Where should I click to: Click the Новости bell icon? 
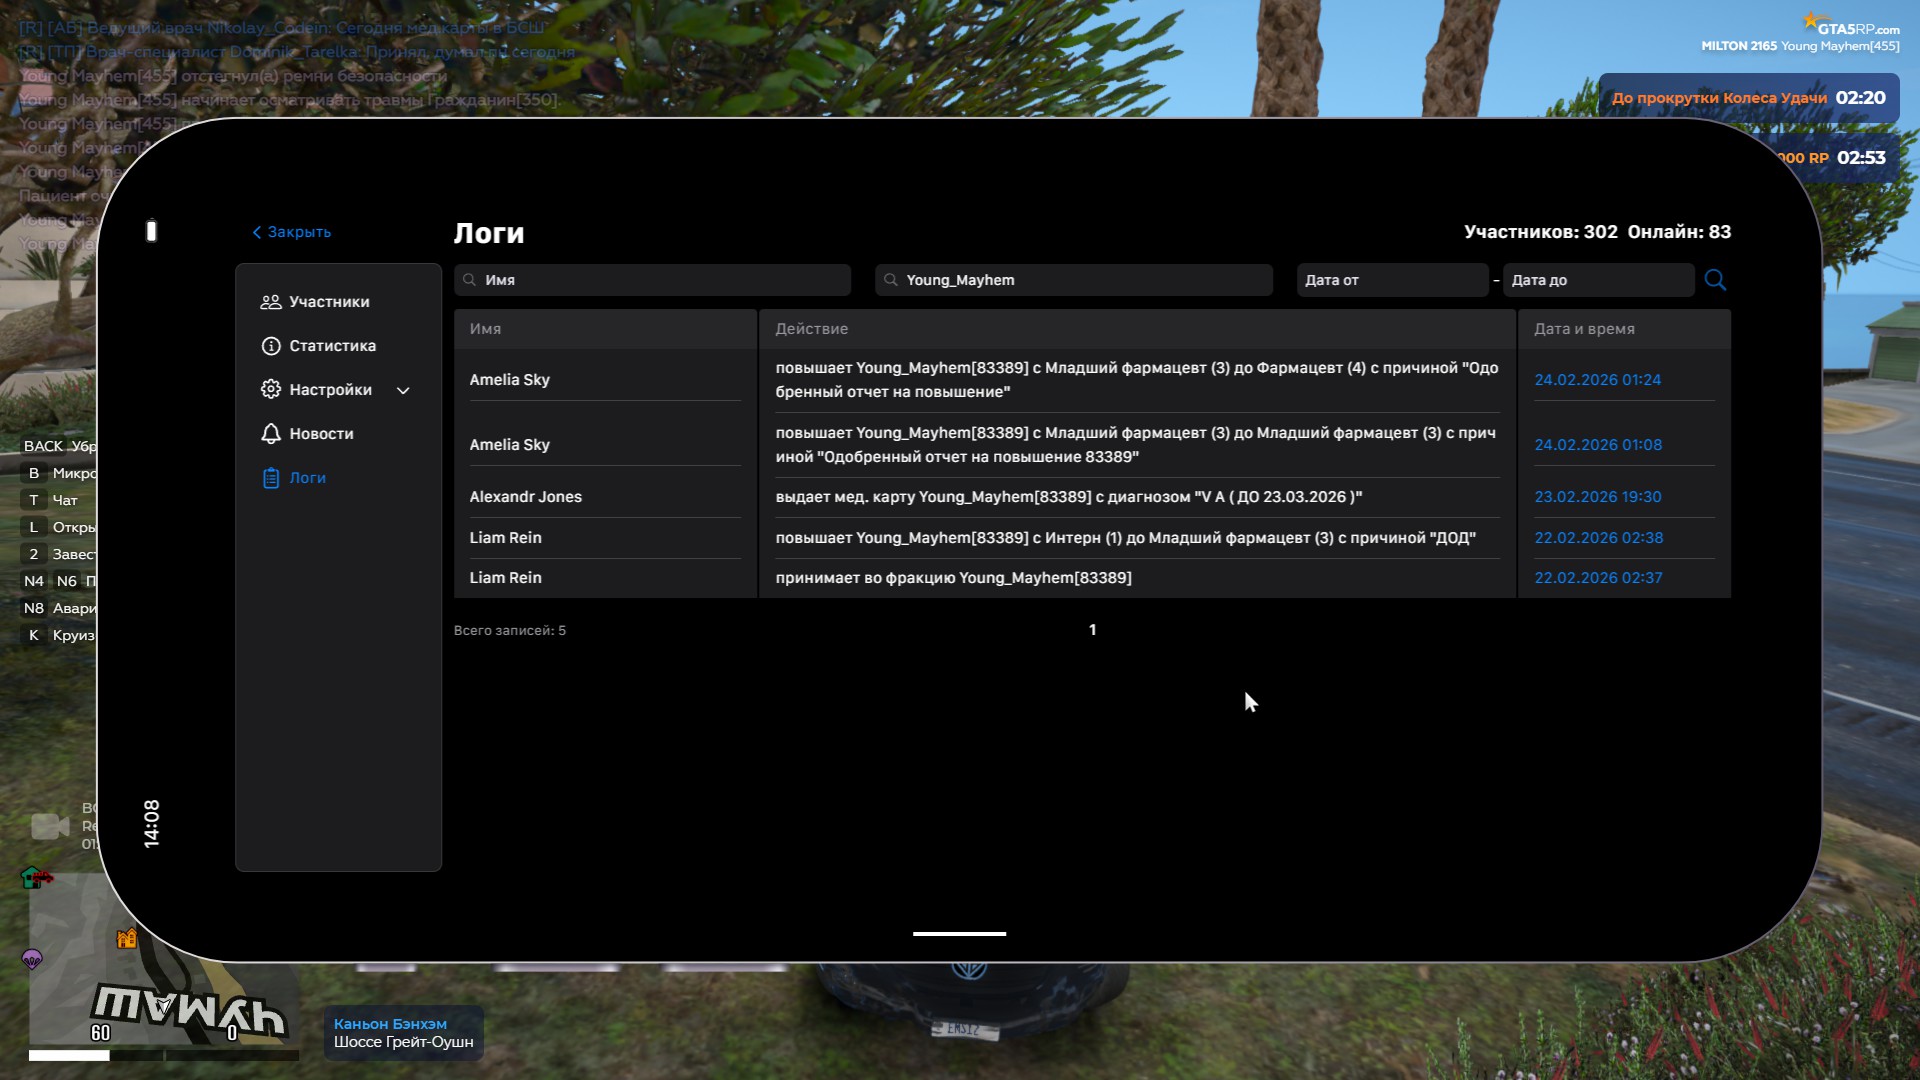point(270,434)
